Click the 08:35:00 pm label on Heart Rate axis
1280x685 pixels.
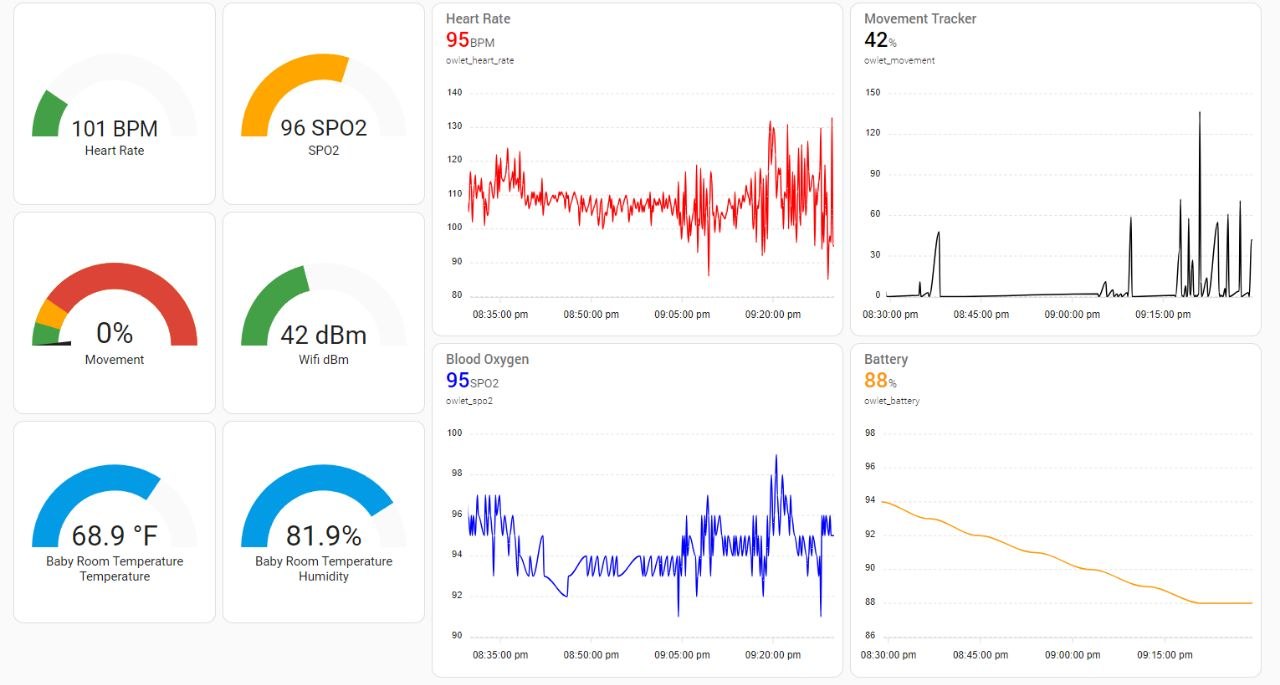(x=499, y=314)
